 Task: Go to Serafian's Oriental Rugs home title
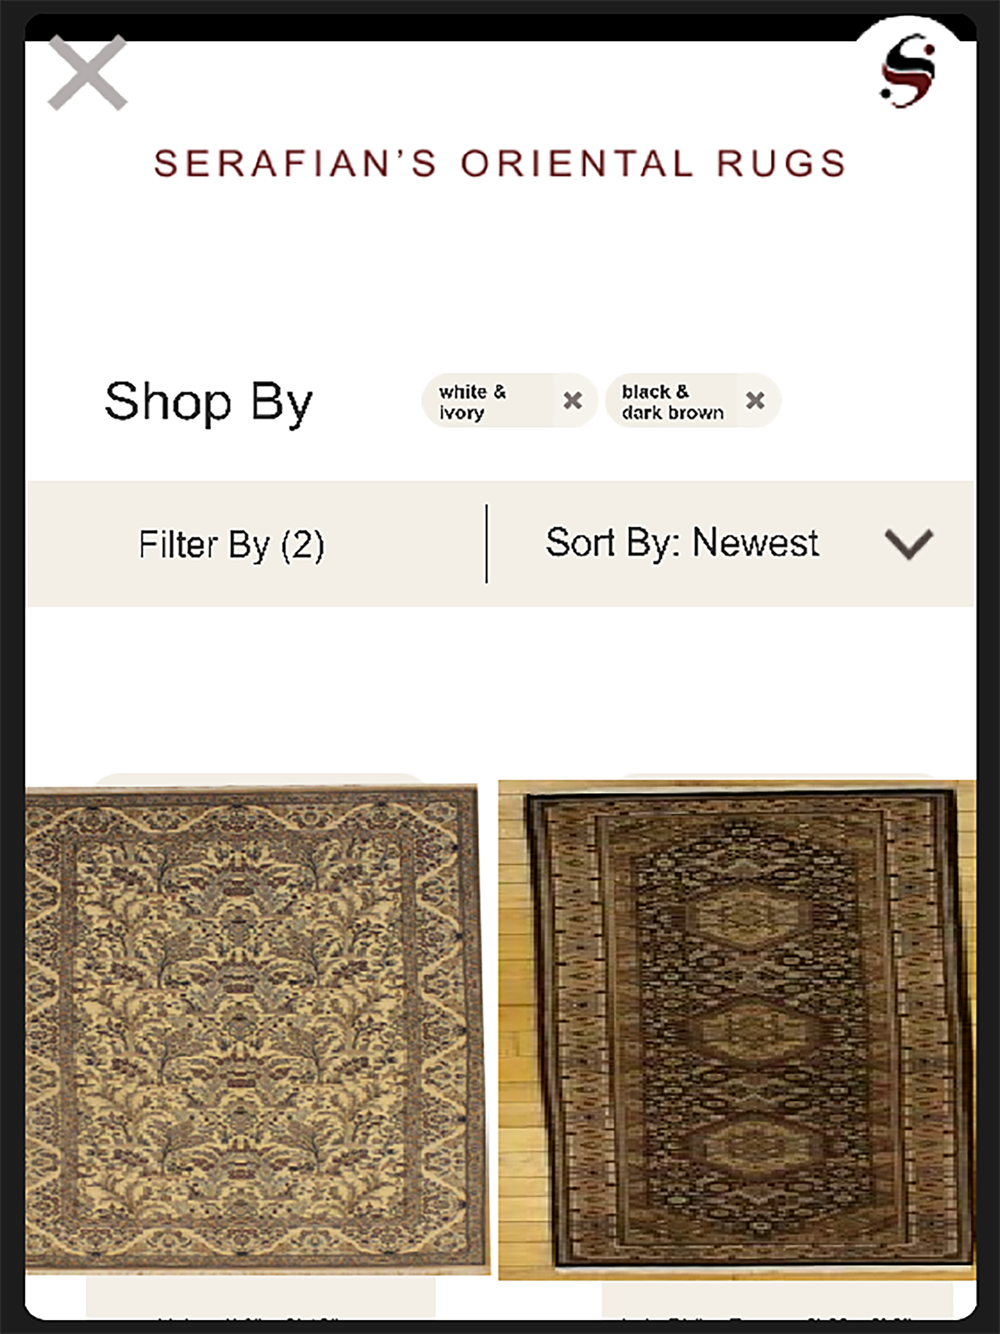coord(500,163)
